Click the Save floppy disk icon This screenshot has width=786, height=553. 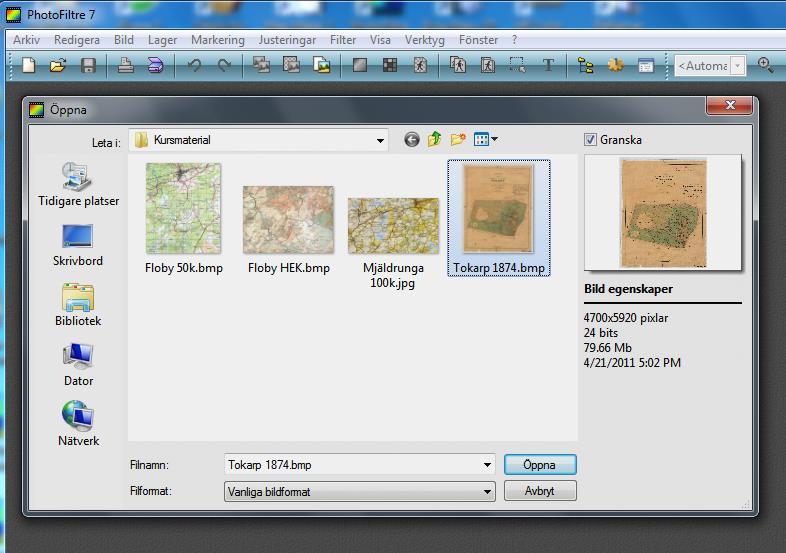pos(88,65)
